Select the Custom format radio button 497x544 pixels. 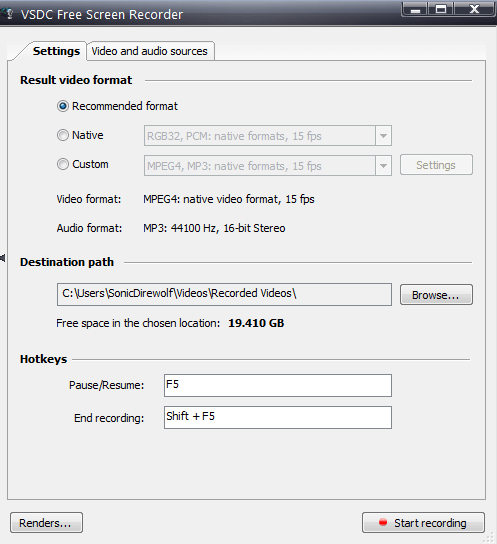(63, 164)
